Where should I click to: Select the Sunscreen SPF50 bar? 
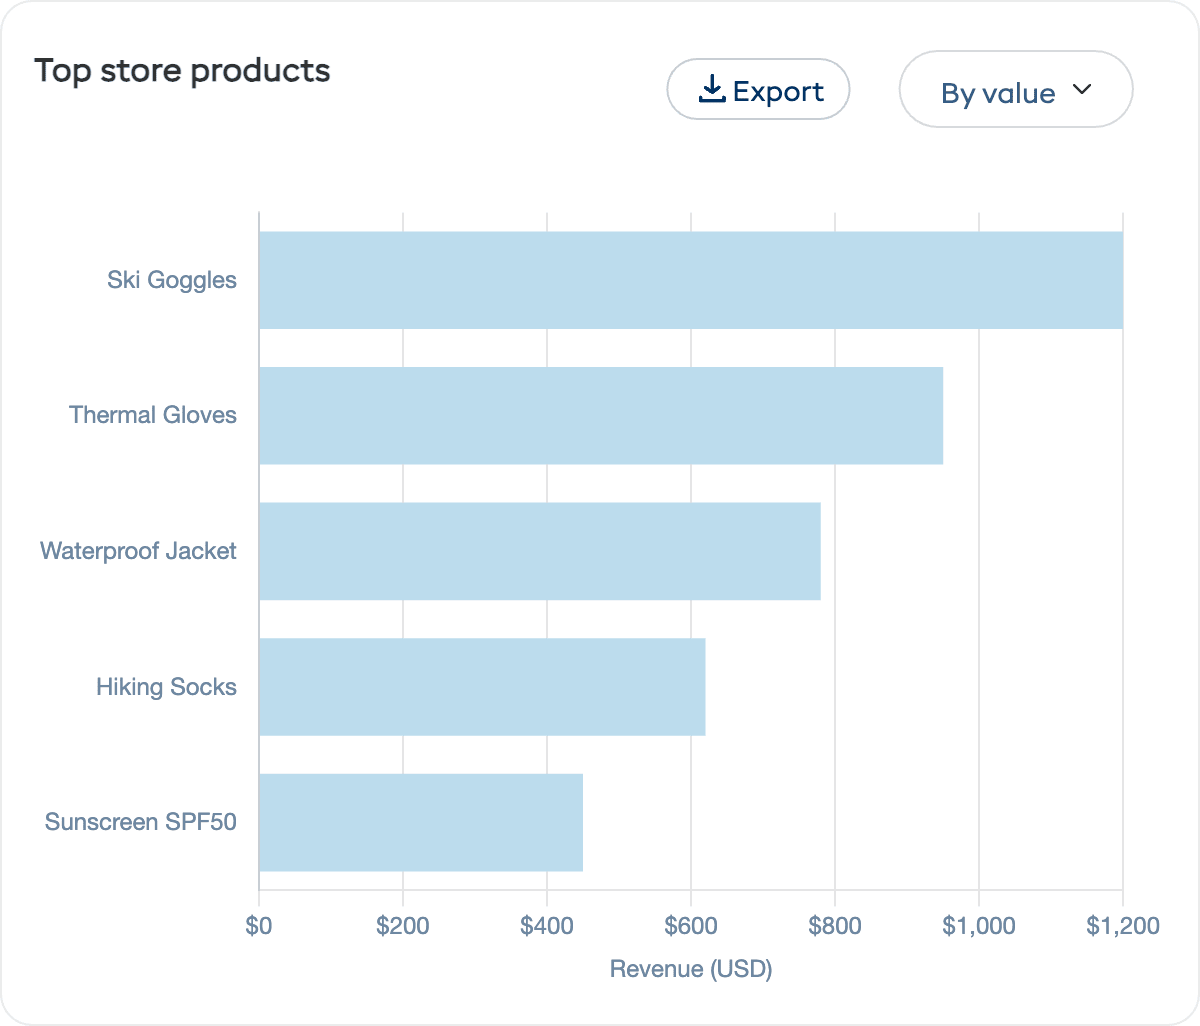[420, 822]
